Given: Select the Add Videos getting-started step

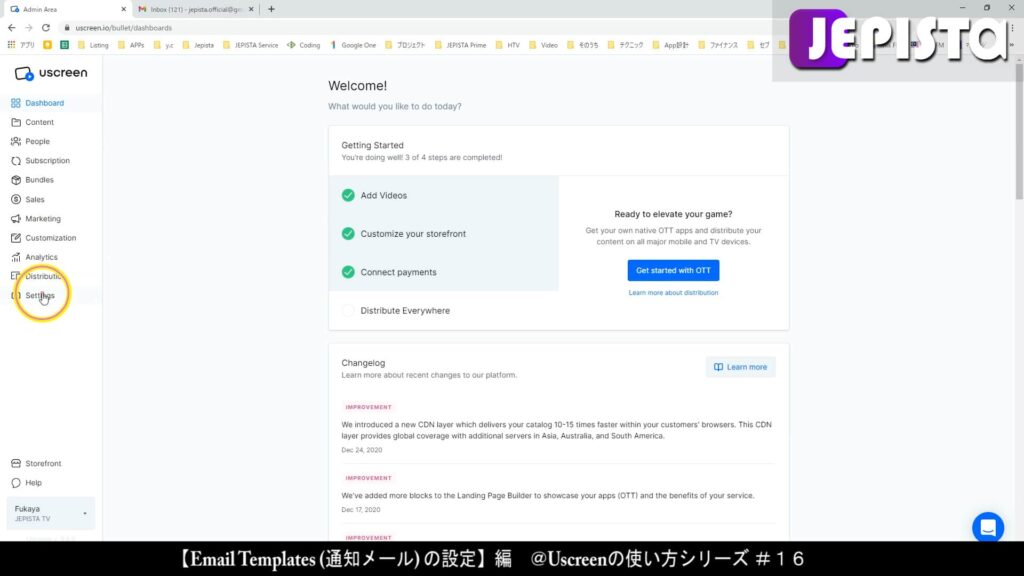Looking at the screenshot, I should click(x=443, y=195).
